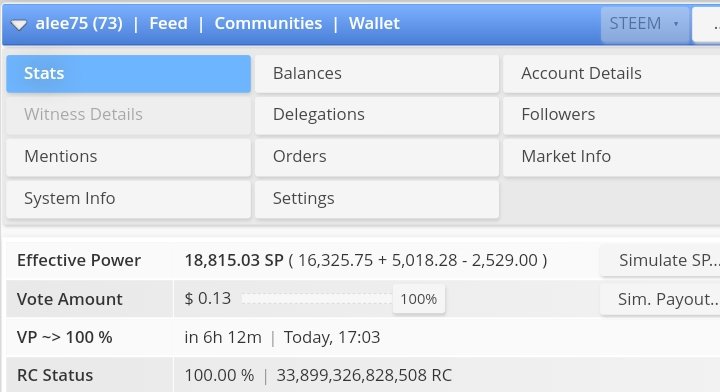Click the $ 0.13 vote amount value
This screenshot has height=392, width=720.
208,299
